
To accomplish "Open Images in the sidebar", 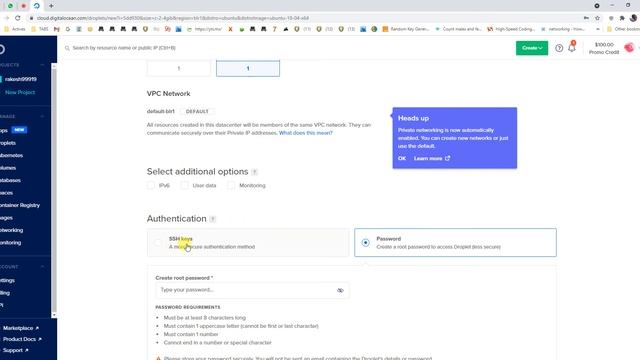I will pyautogui.click(x=6, y=218).
